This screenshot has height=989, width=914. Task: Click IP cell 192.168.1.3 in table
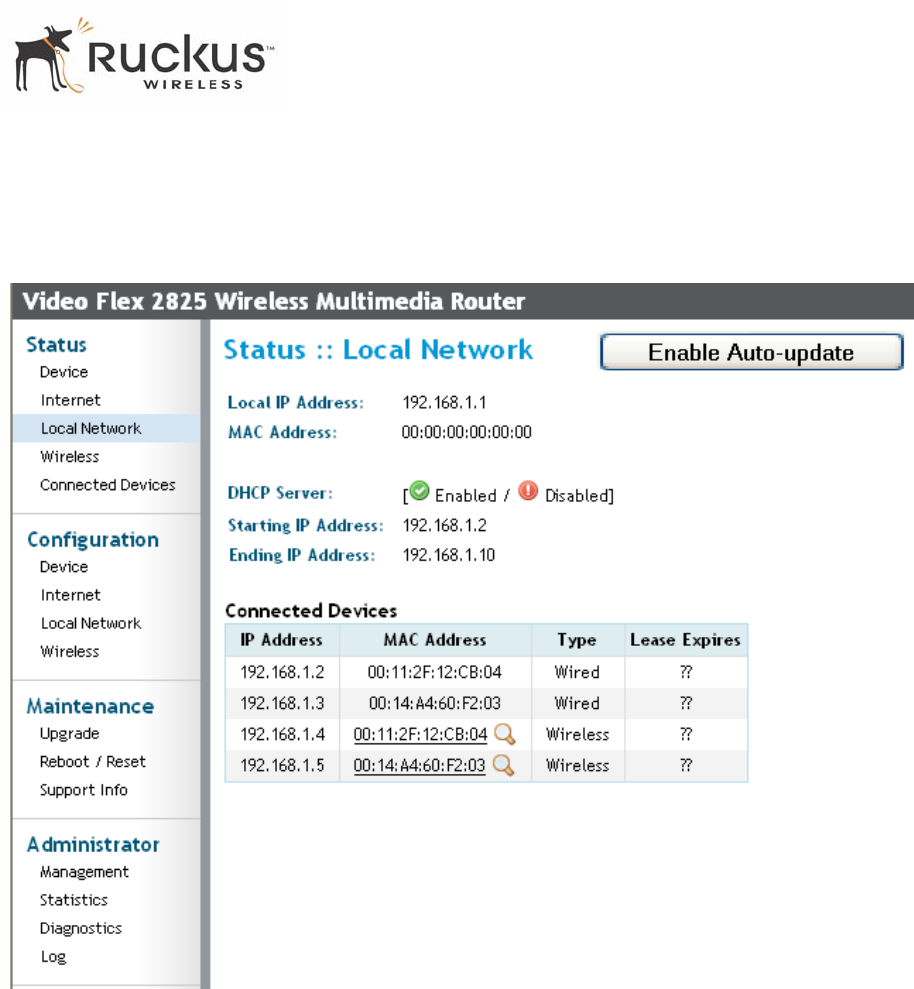[x=282, y=703]
